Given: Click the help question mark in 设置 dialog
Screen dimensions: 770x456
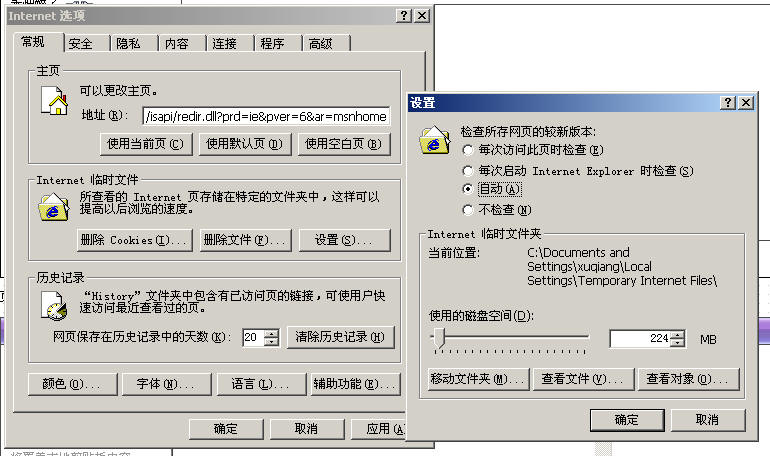Looking at the screenshot, I should tap(728, 103).
